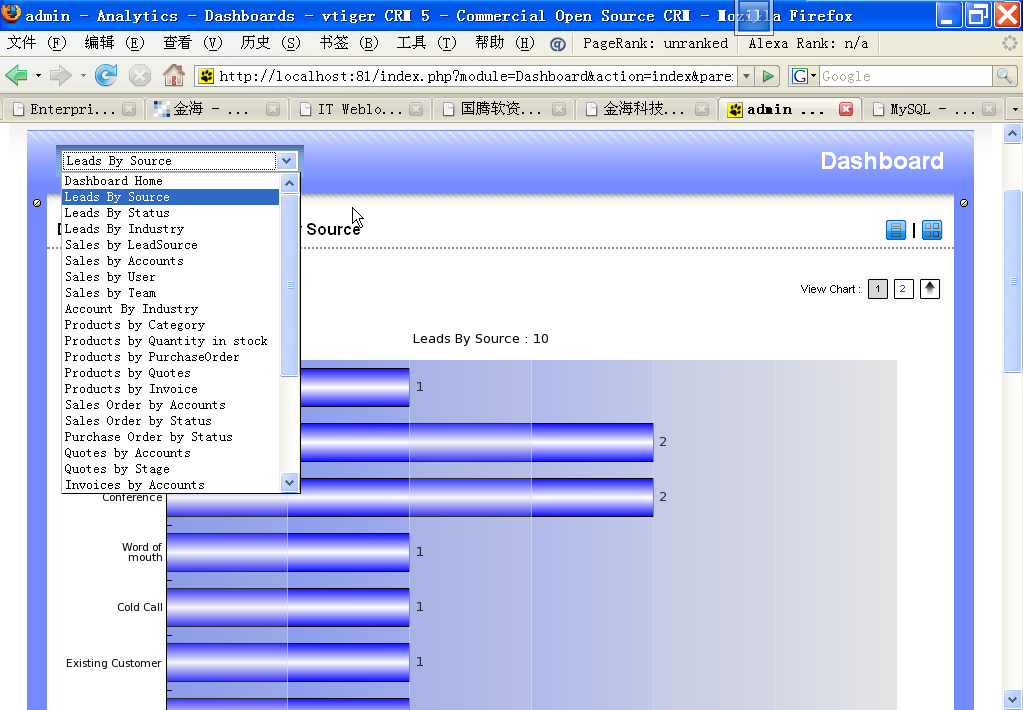The width and height of the screenshot is (1023, 710).
Task: Switch to the MySQL browser tab
Action: click(x=930, y=110)
